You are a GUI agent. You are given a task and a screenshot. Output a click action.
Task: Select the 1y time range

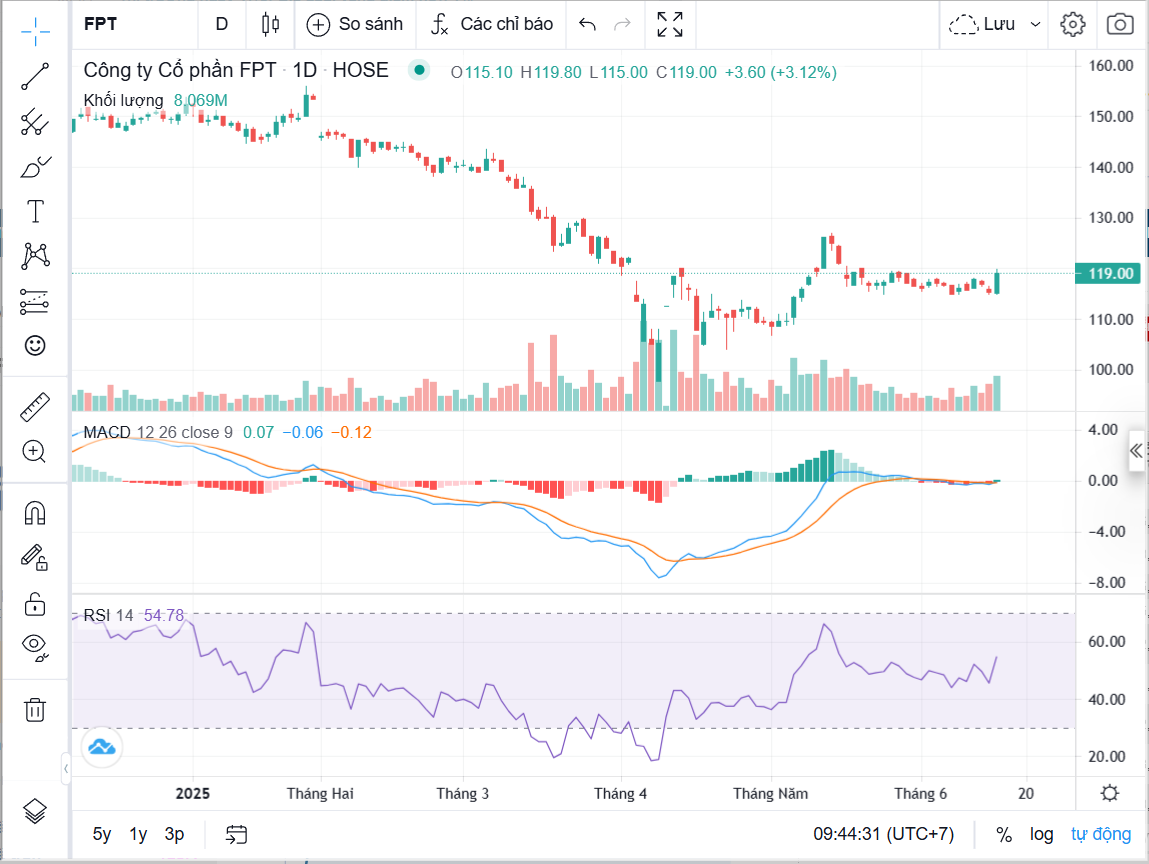(138, 834)
